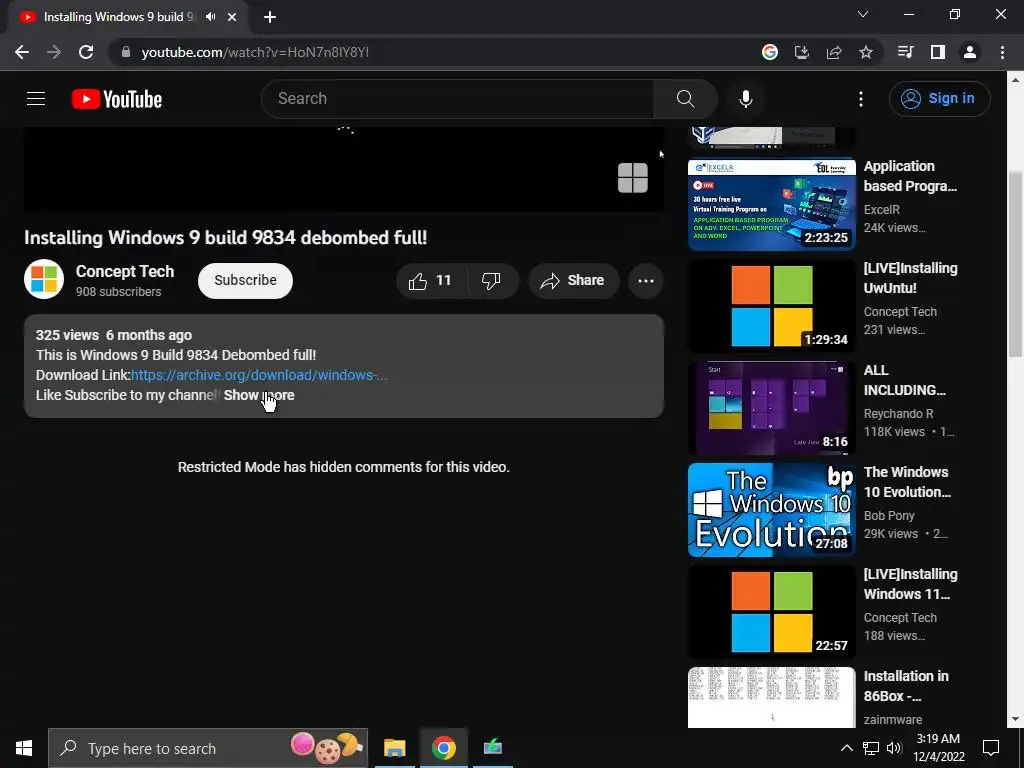Reload the YouTube page
This screenshot has height=768, width=1024.
[86, 52]
